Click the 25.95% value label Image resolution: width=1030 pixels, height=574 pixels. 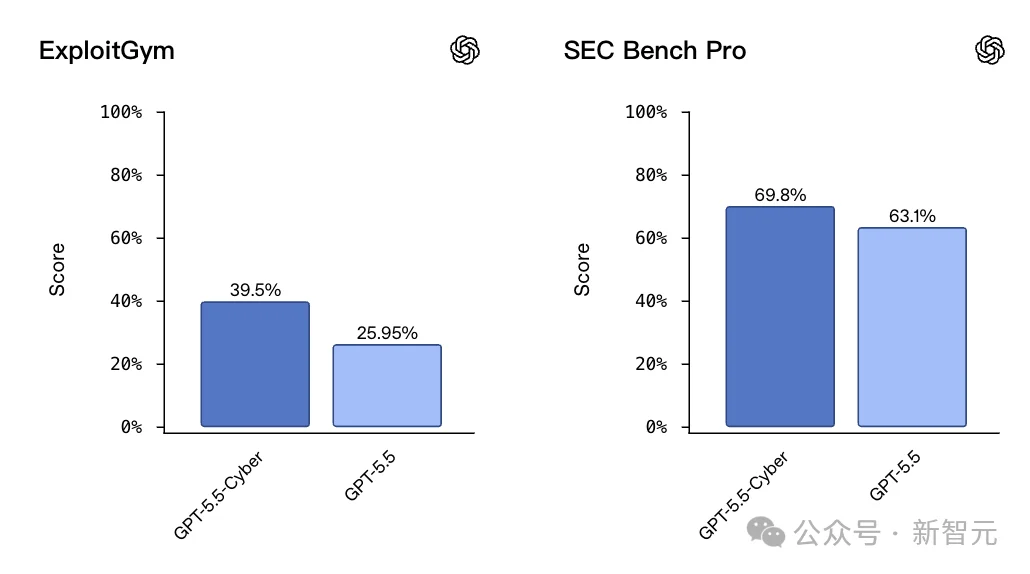[x=387, y=333]
